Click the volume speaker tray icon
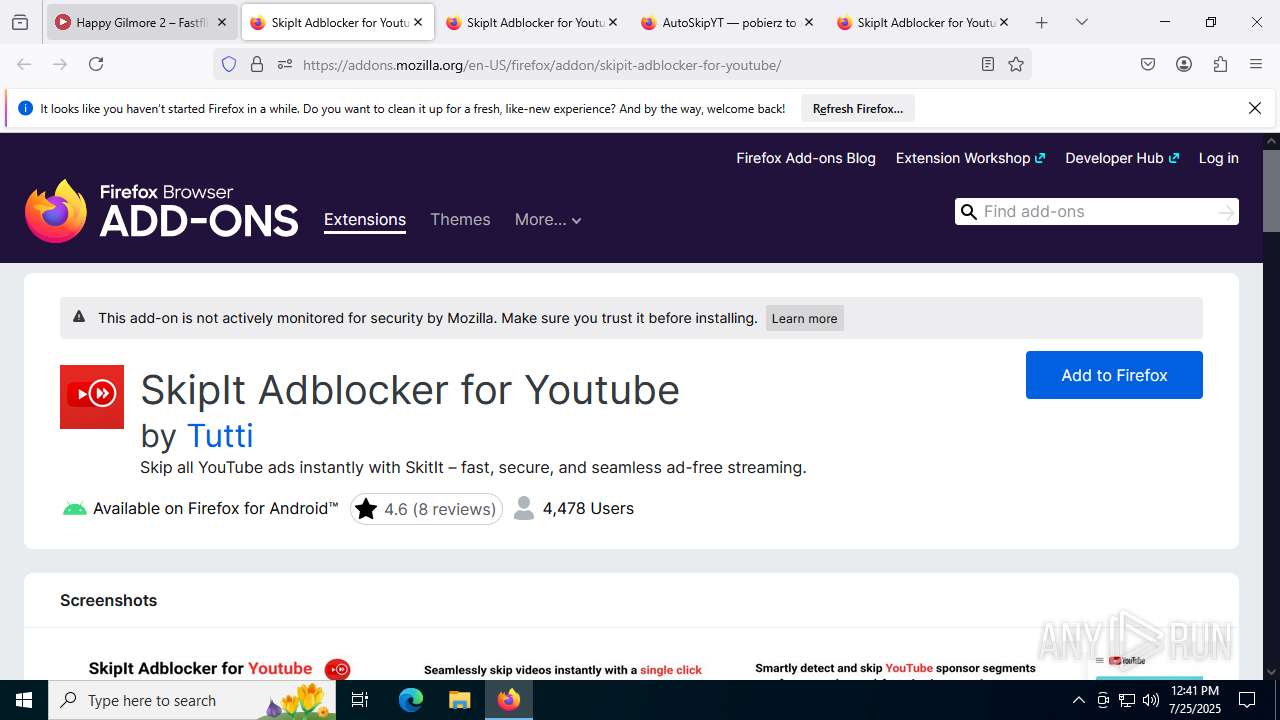The image size is (1280, 720). (x=1151, y=700)
